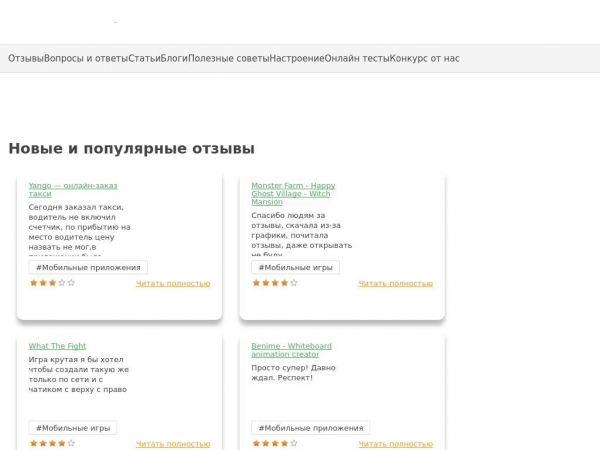Click Читать полностью on the Yango card

pos(173,284)
